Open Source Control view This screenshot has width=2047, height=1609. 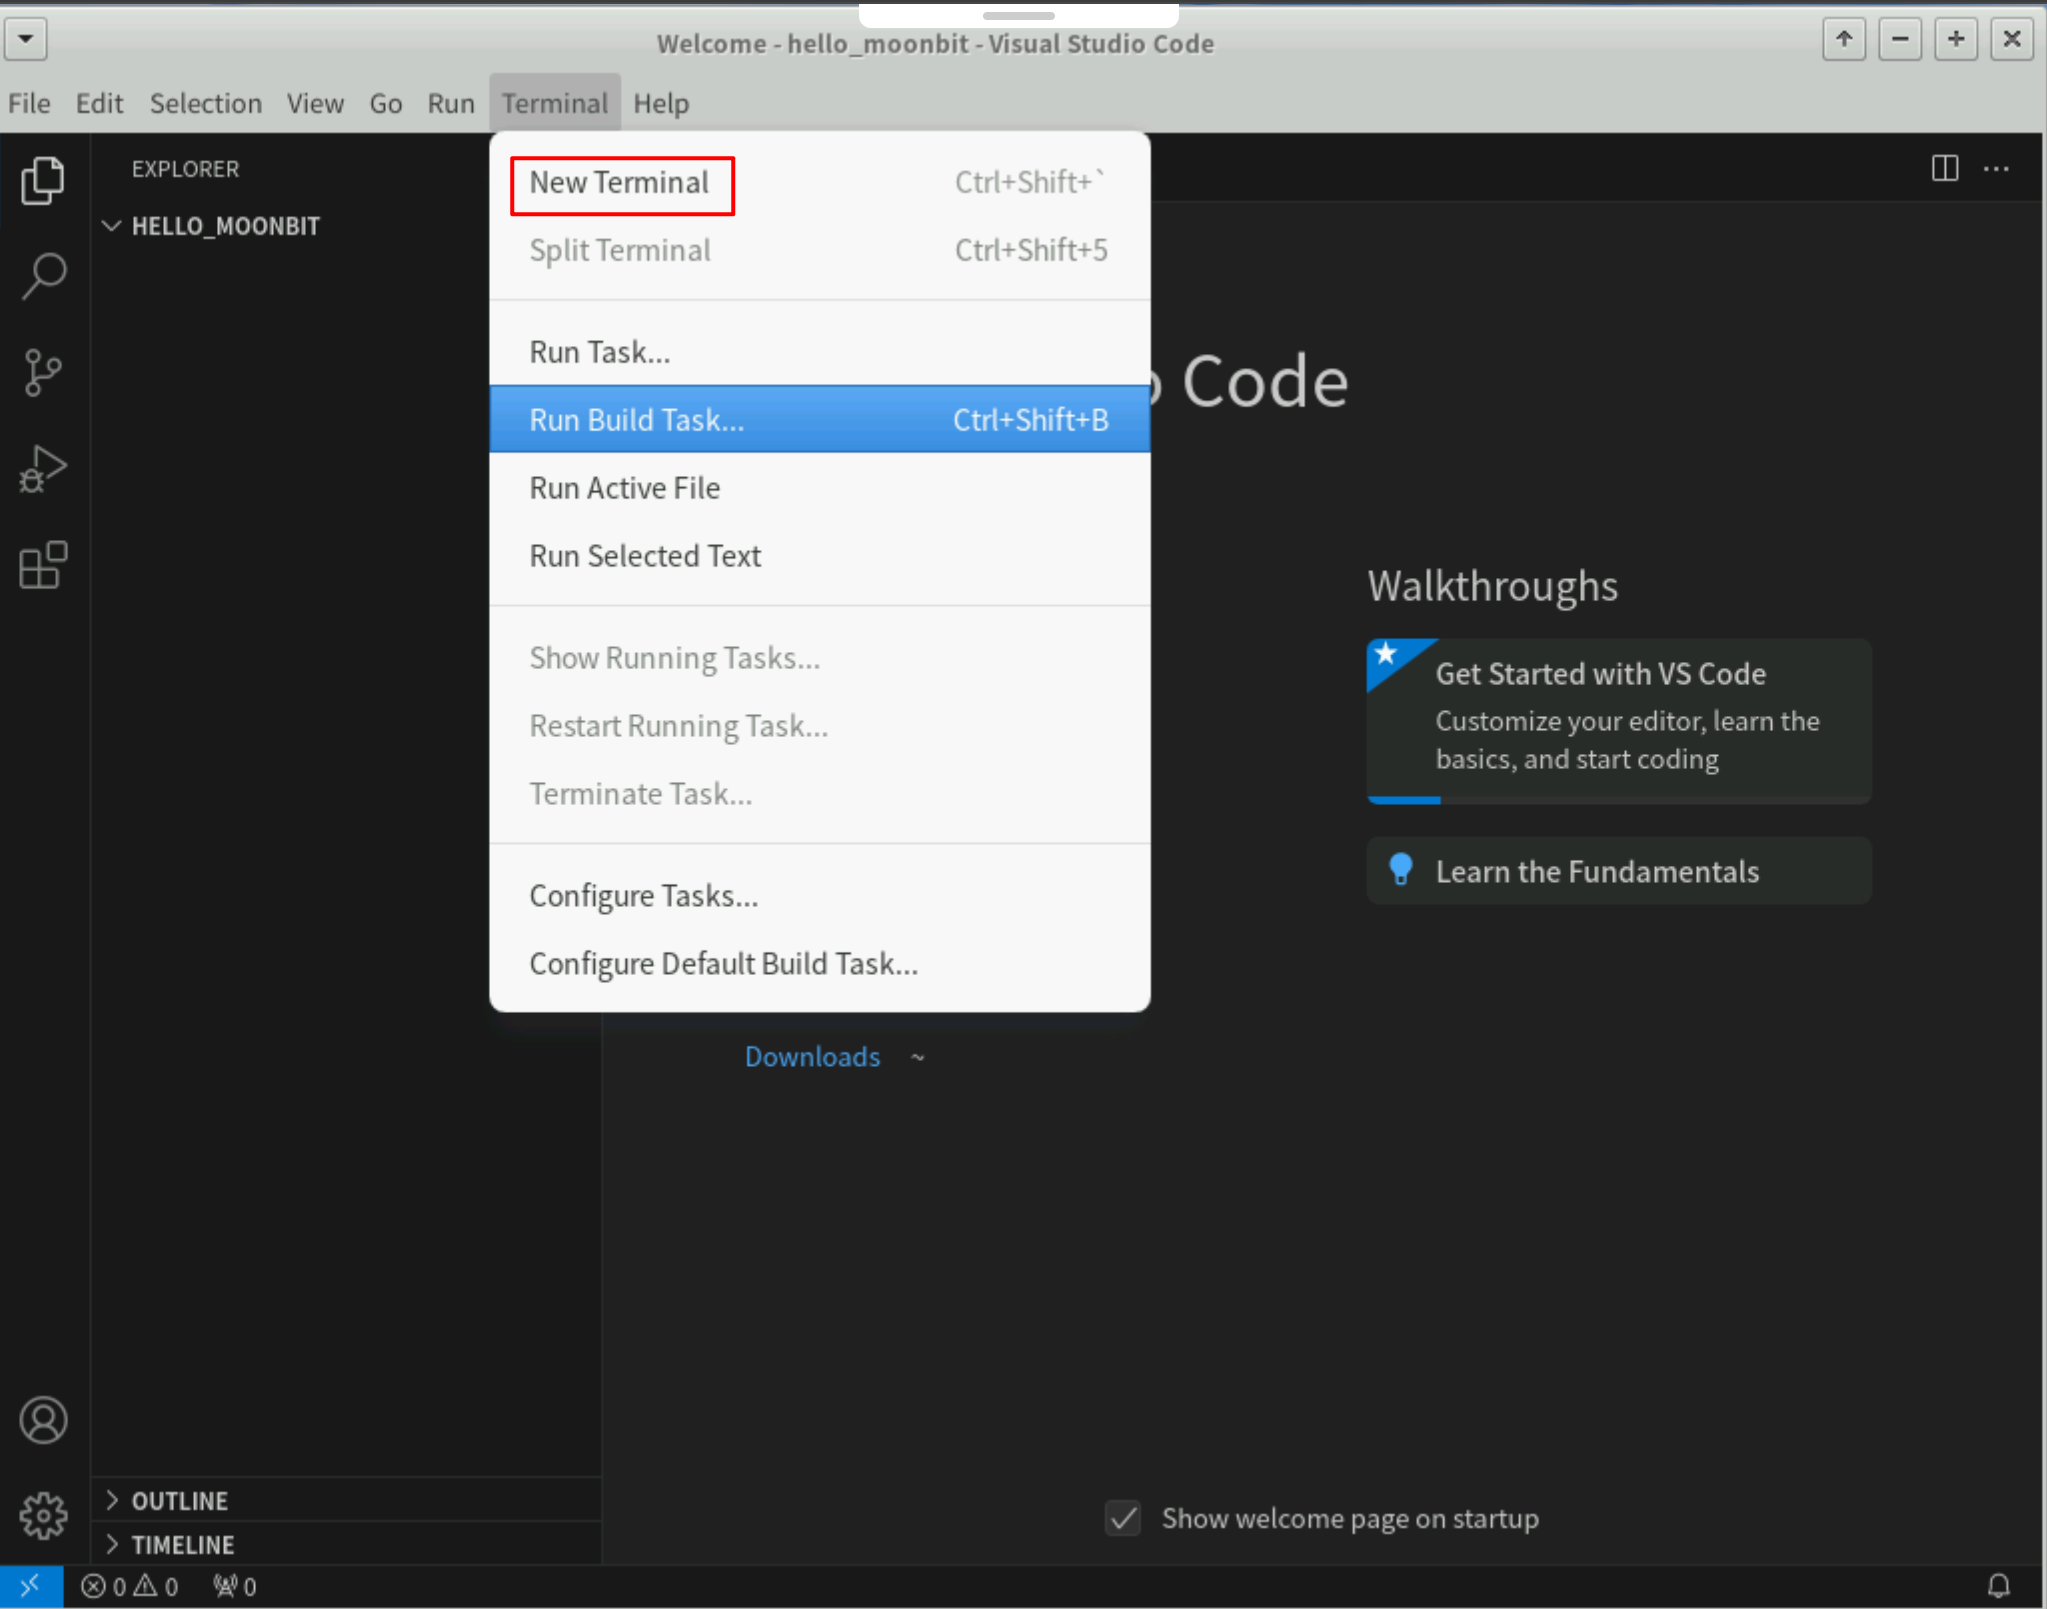(43, 373)
